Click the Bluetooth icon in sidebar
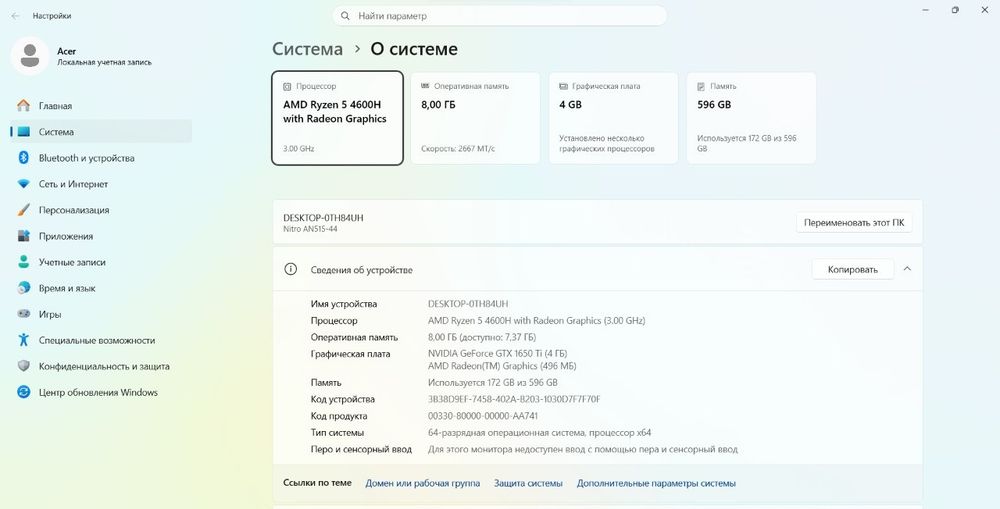Screen dimensions: 1000x509 (x=24, y=158)
